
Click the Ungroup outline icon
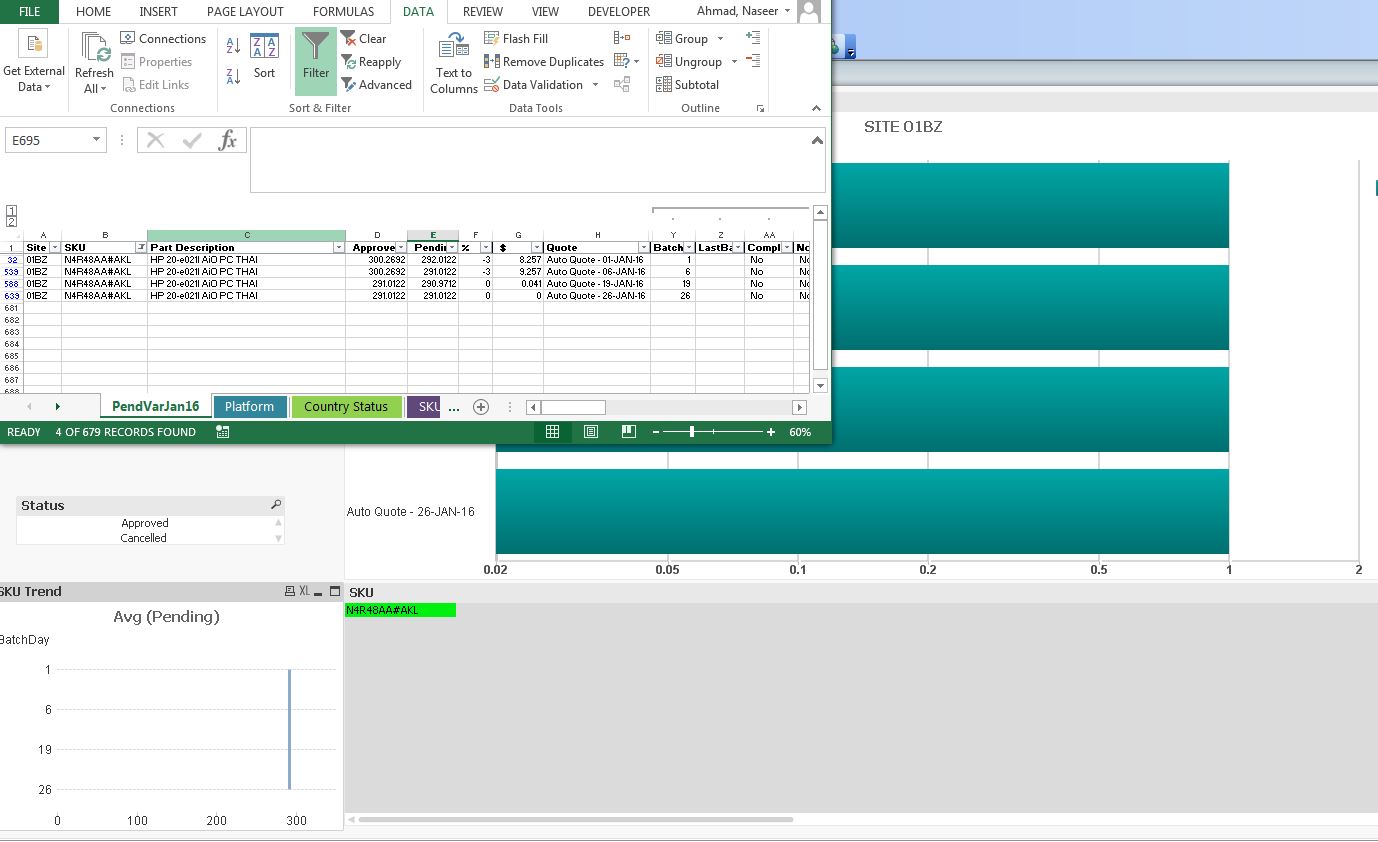point(664,62)
